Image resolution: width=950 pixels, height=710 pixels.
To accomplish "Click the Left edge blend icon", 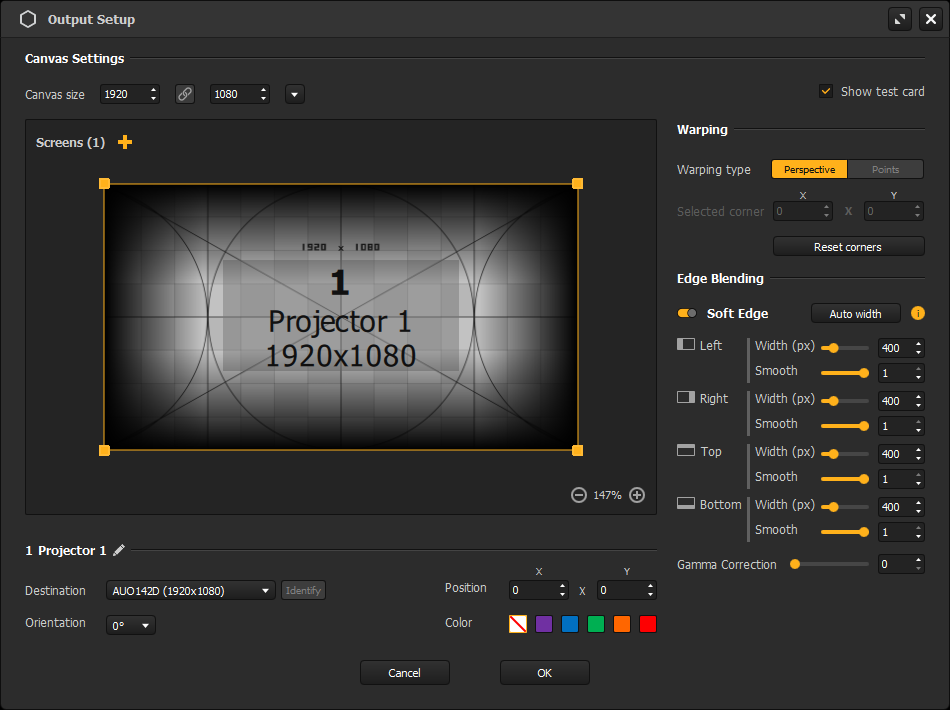I will click(686, 345).
